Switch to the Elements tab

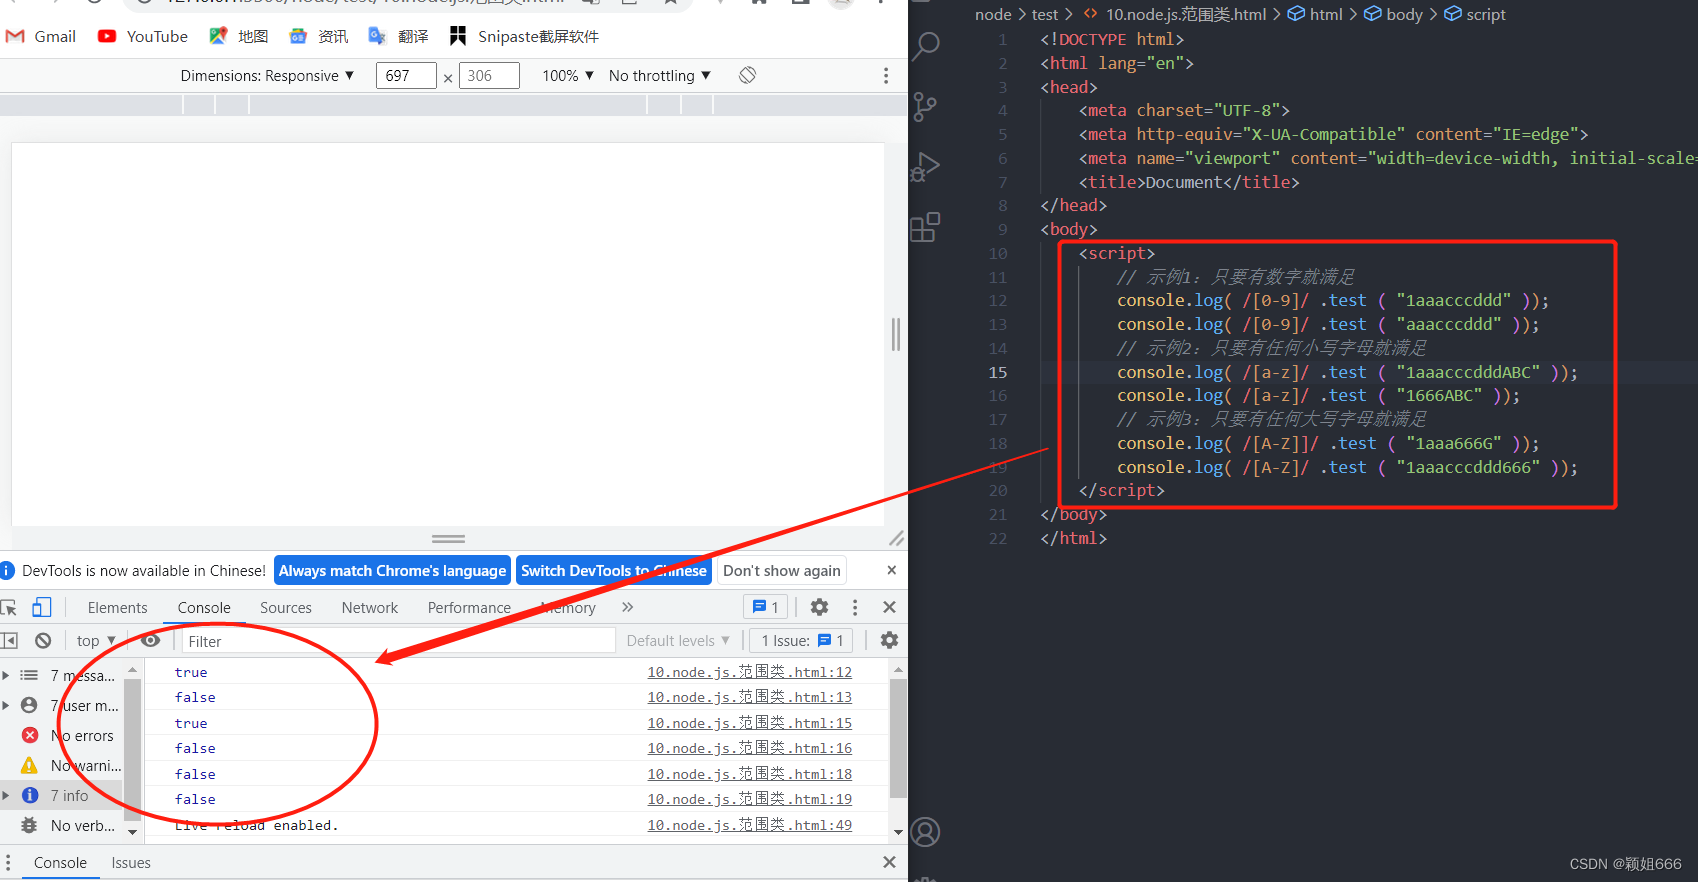(x=117, y=607)
